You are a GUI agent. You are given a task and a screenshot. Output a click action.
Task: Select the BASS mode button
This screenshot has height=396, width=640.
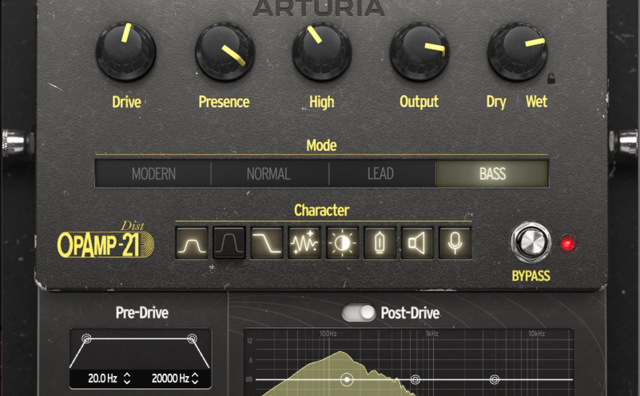pos(493,174)
